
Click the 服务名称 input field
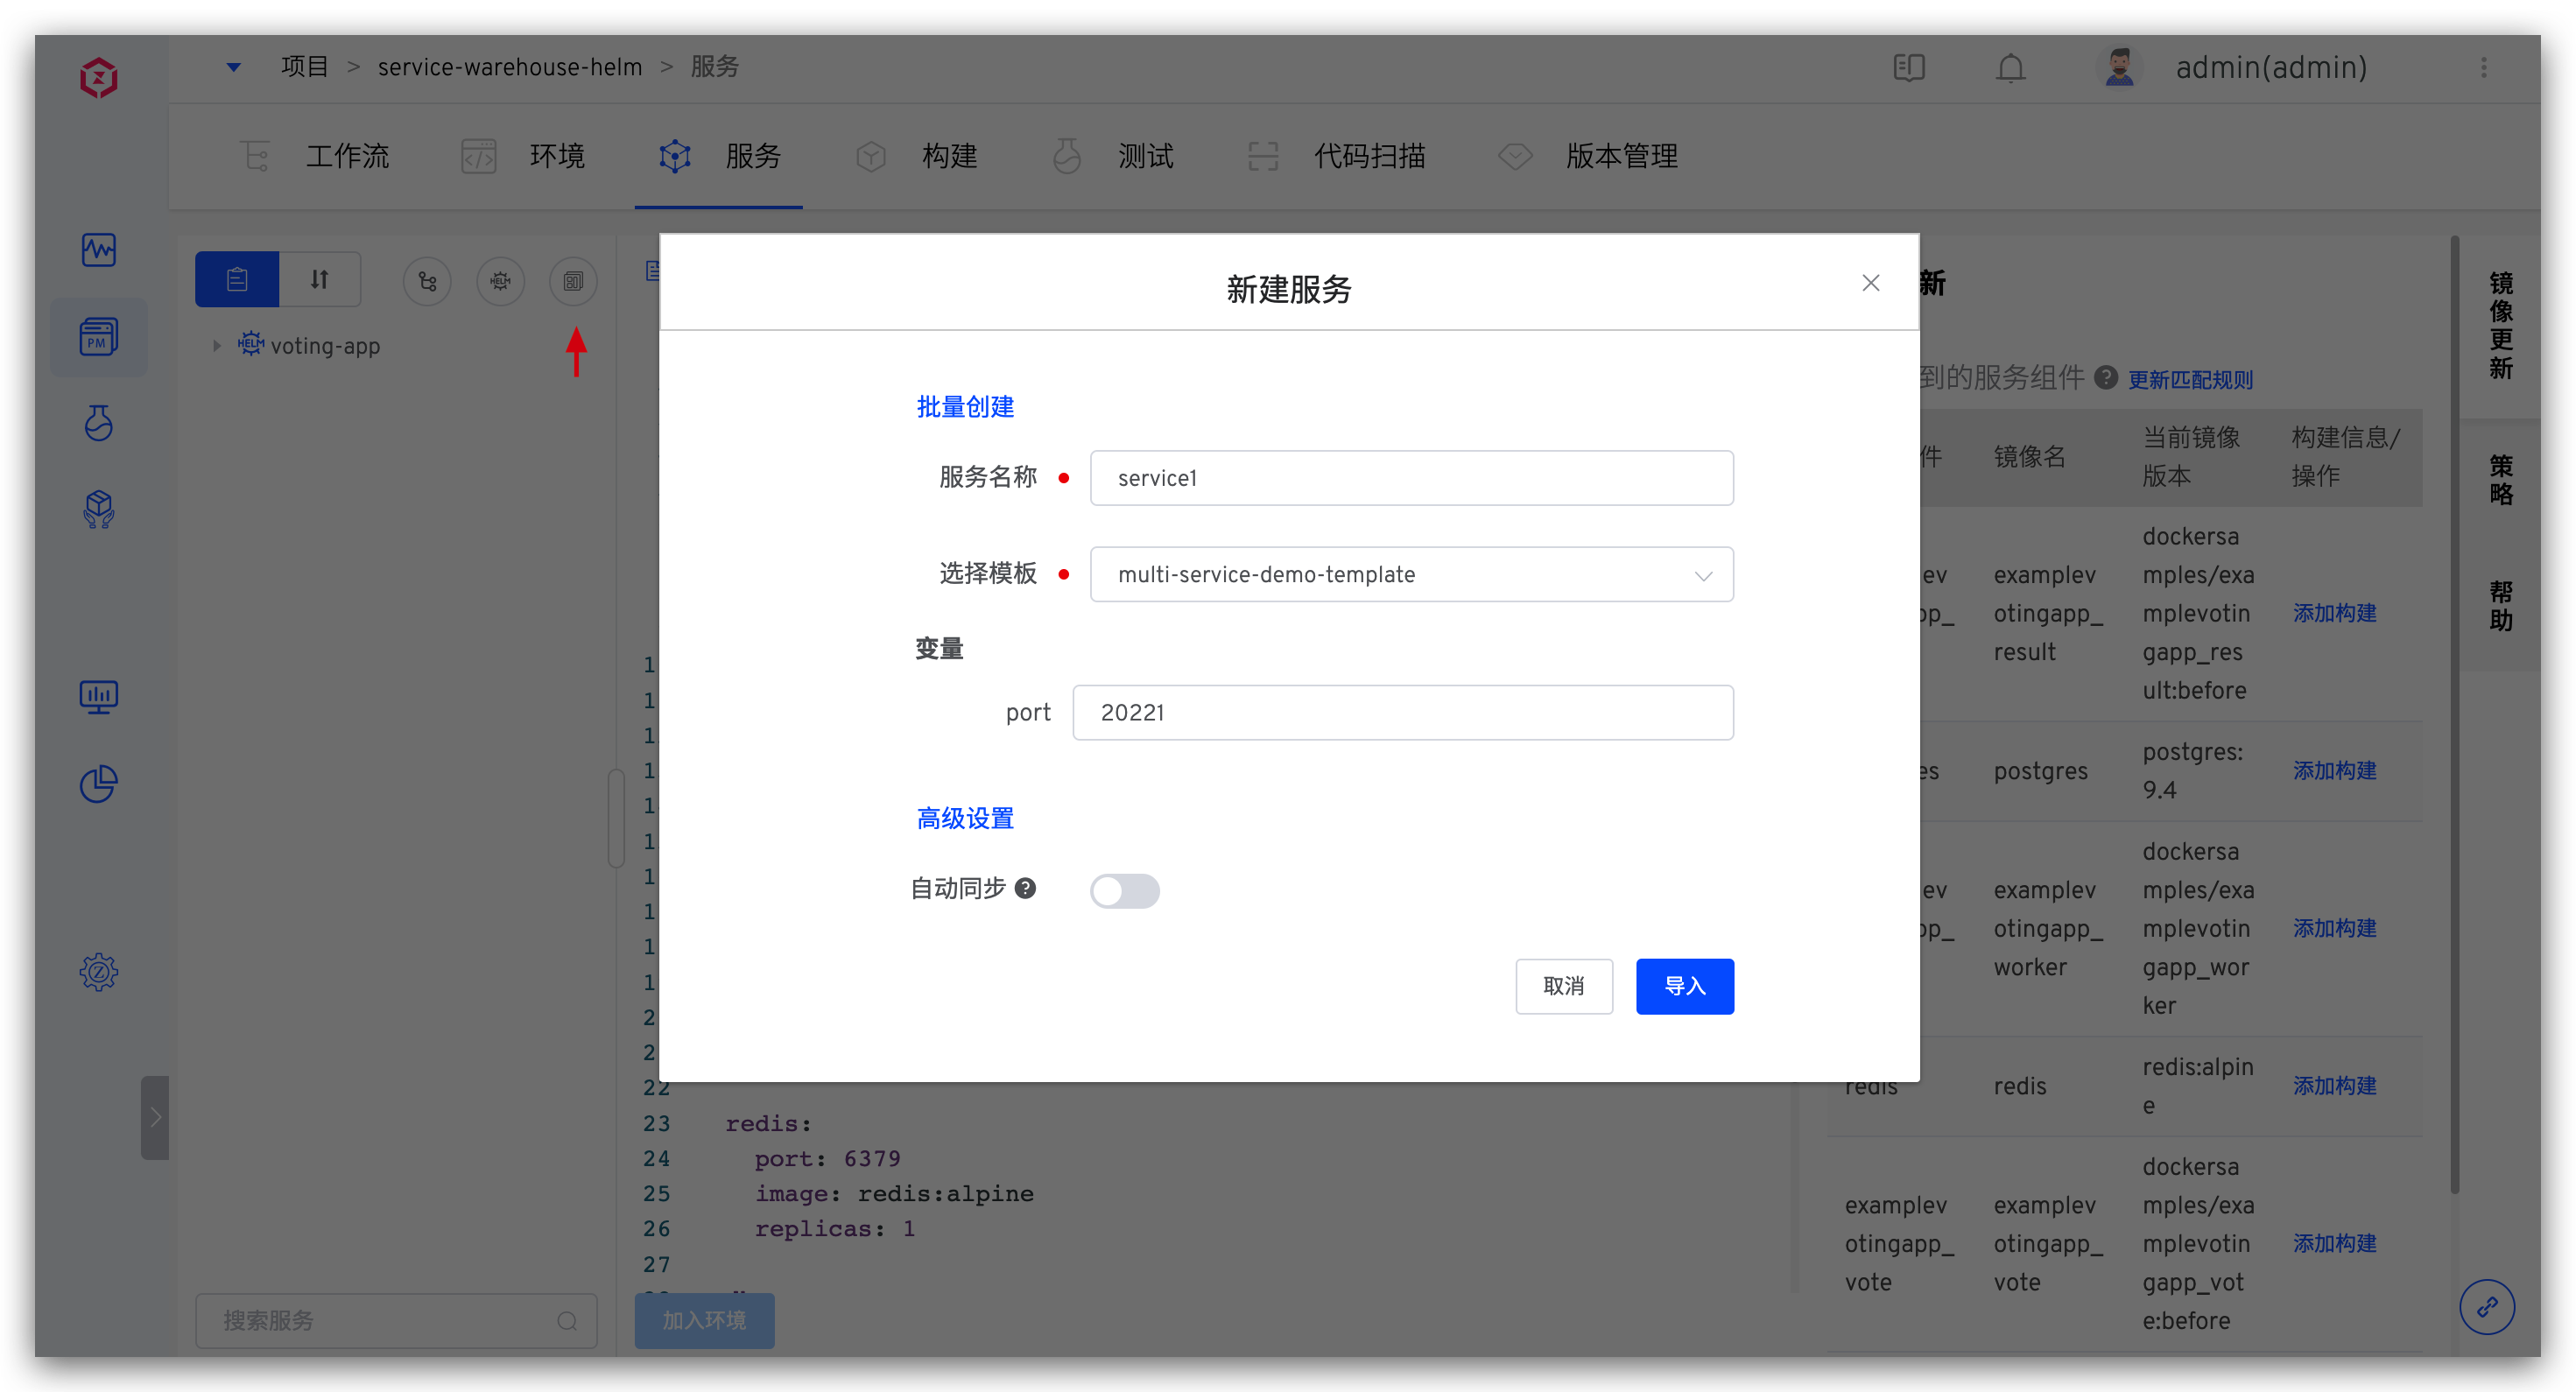click(x=1410, y=478)
